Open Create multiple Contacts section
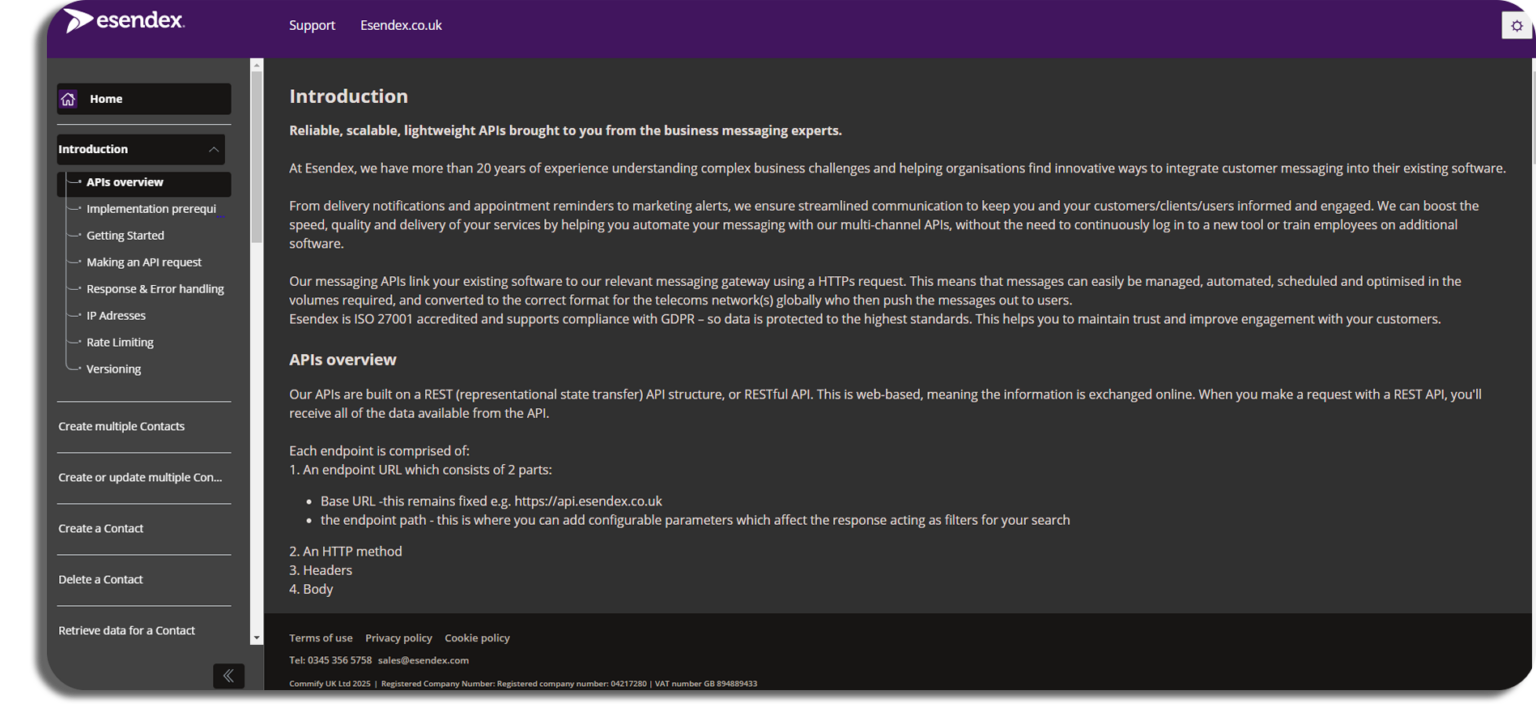Screen dimensions: 1536x712 pyautogui.click(x=121, y=426)
